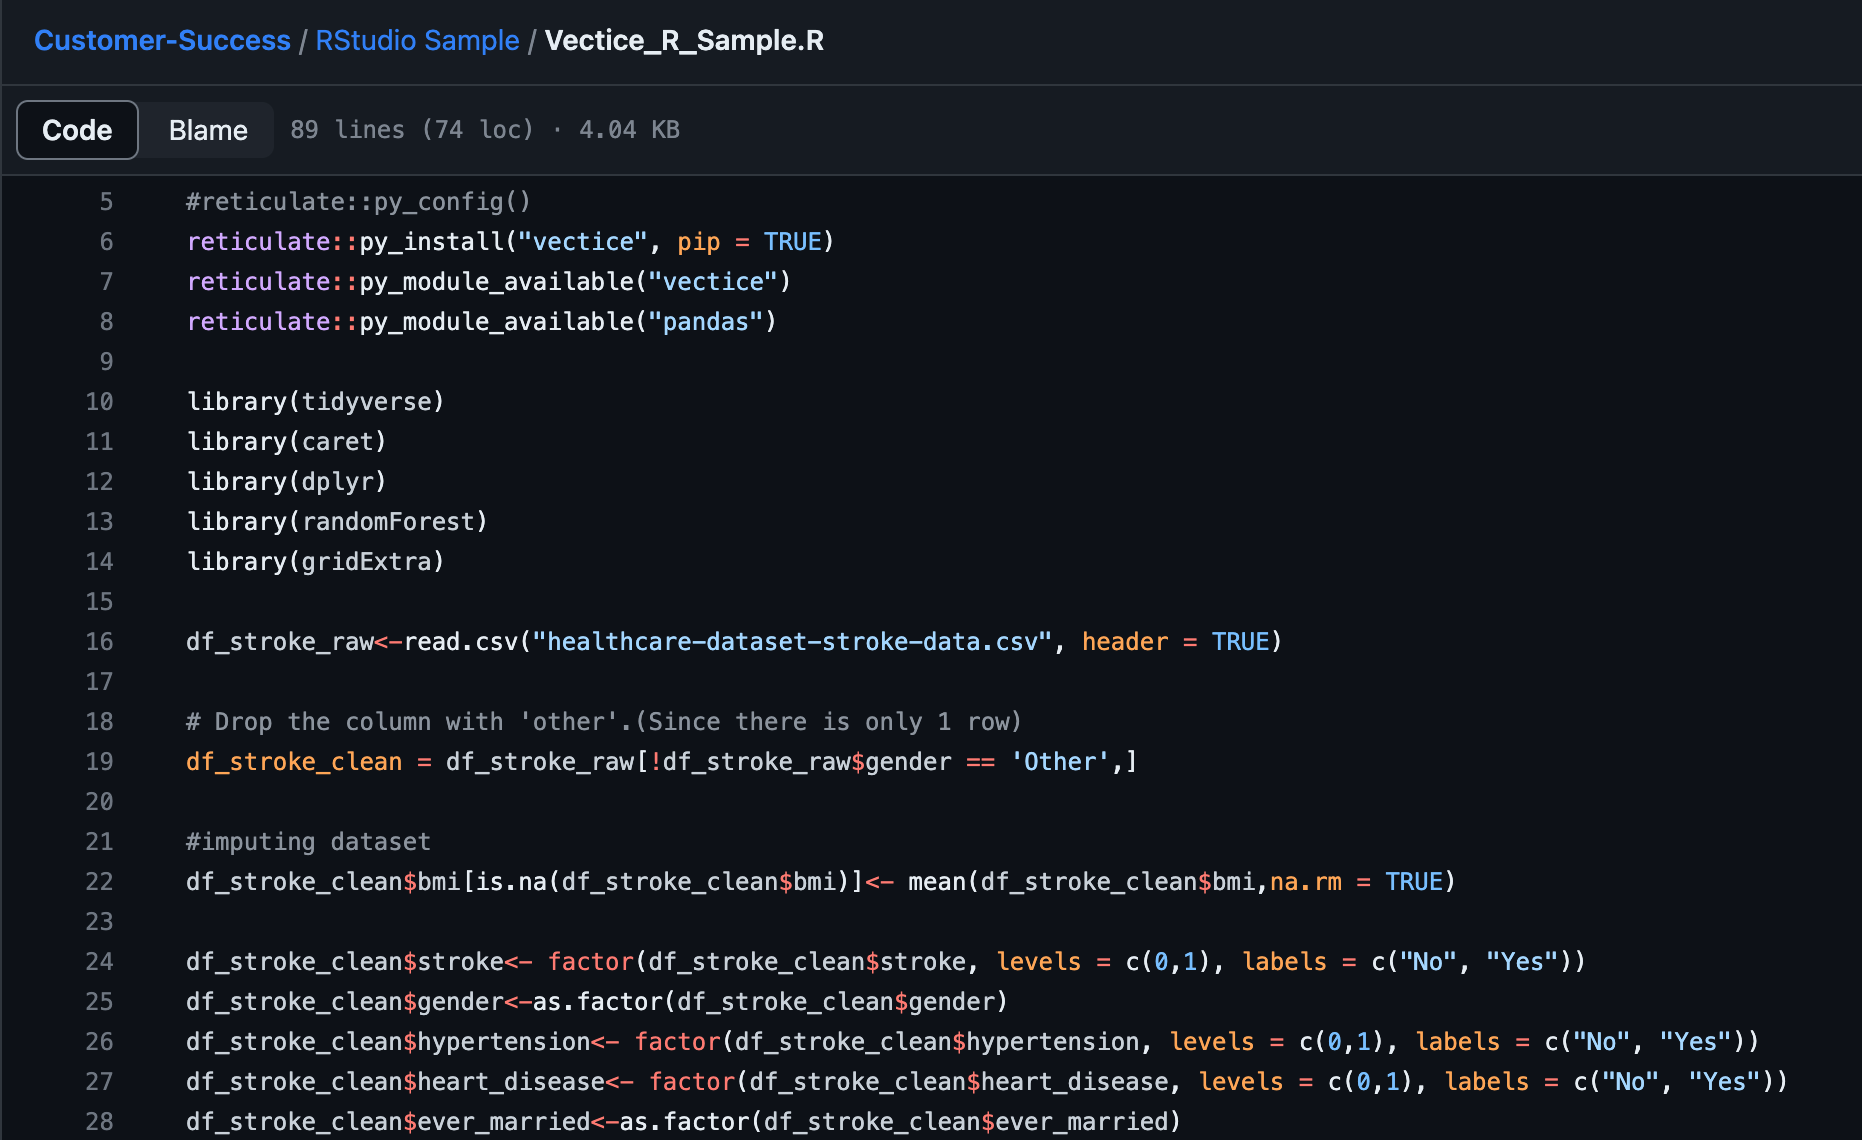The image size is (1862, 1140).
Task: Click the py_install function name on line 6
Action: 432,242
